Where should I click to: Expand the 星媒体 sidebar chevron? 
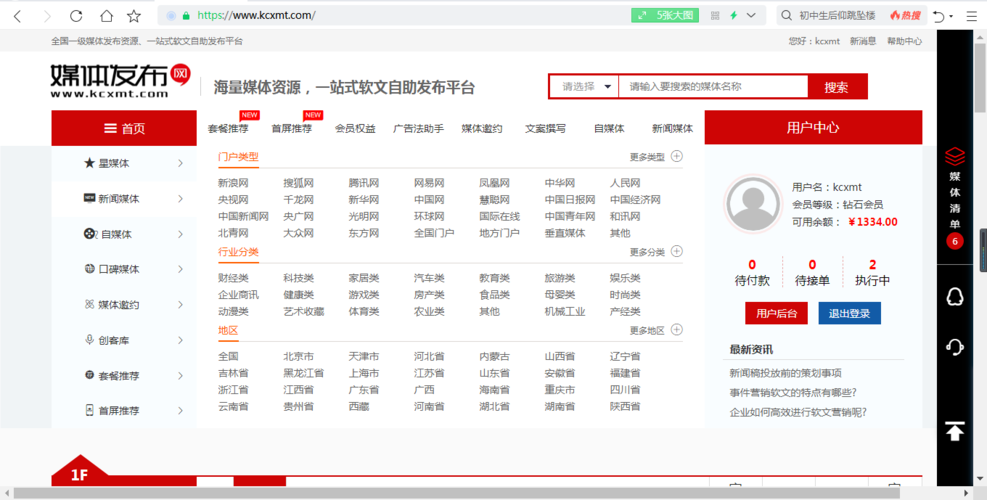point(180,163)
